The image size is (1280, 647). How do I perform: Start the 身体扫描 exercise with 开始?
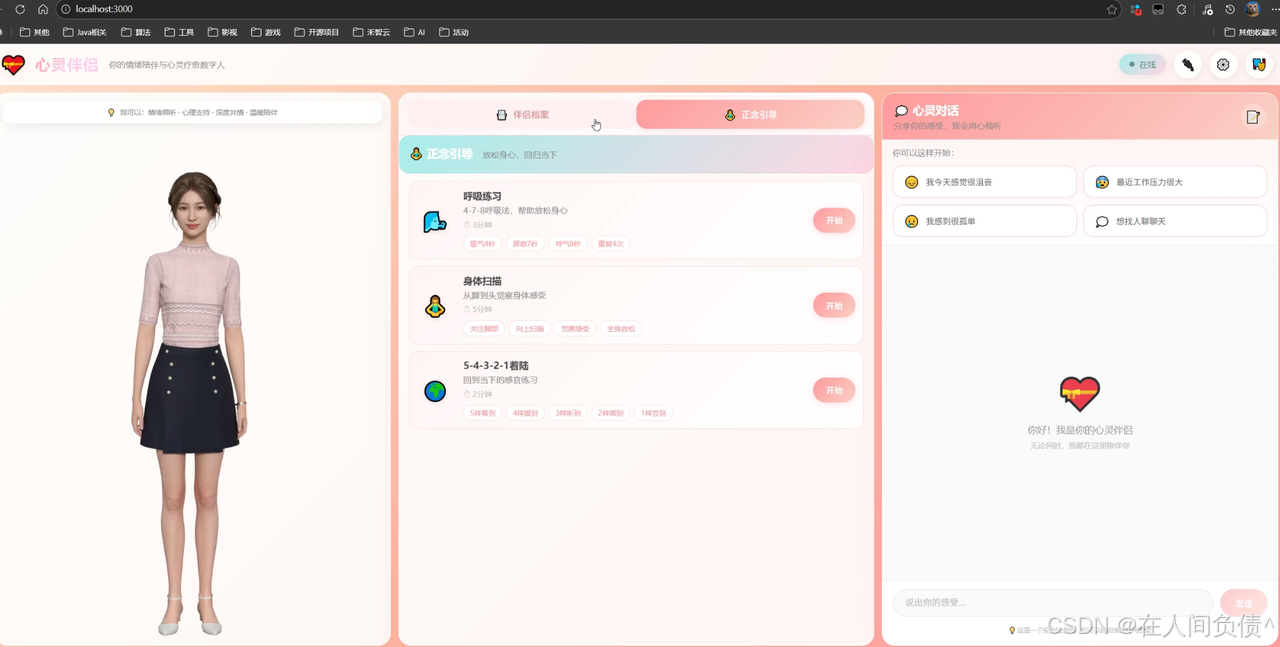coord(833,306)
